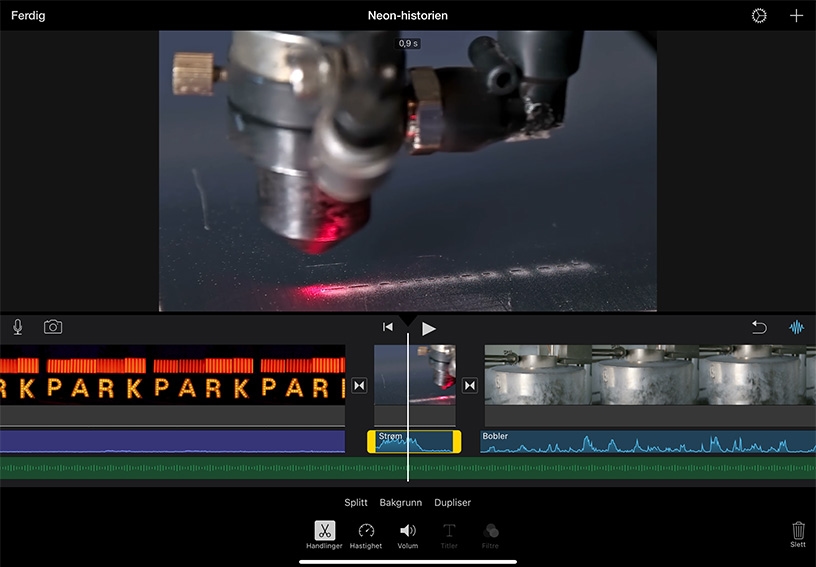816x567 pixels.
Task: Record voiceover with microphone icon
Action: tap(18, 327)
